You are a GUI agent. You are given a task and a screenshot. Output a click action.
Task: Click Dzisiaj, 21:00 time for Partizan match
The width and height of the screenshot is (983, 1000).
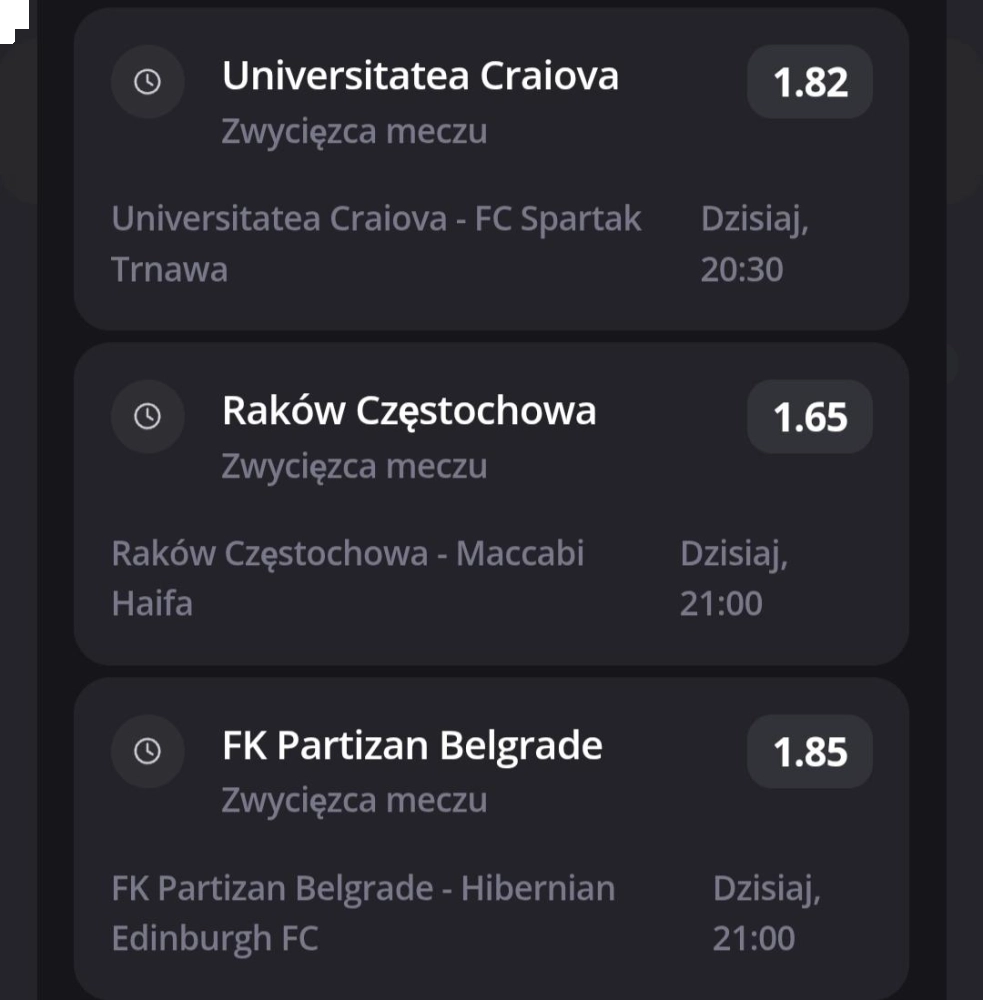coord(766,913)
